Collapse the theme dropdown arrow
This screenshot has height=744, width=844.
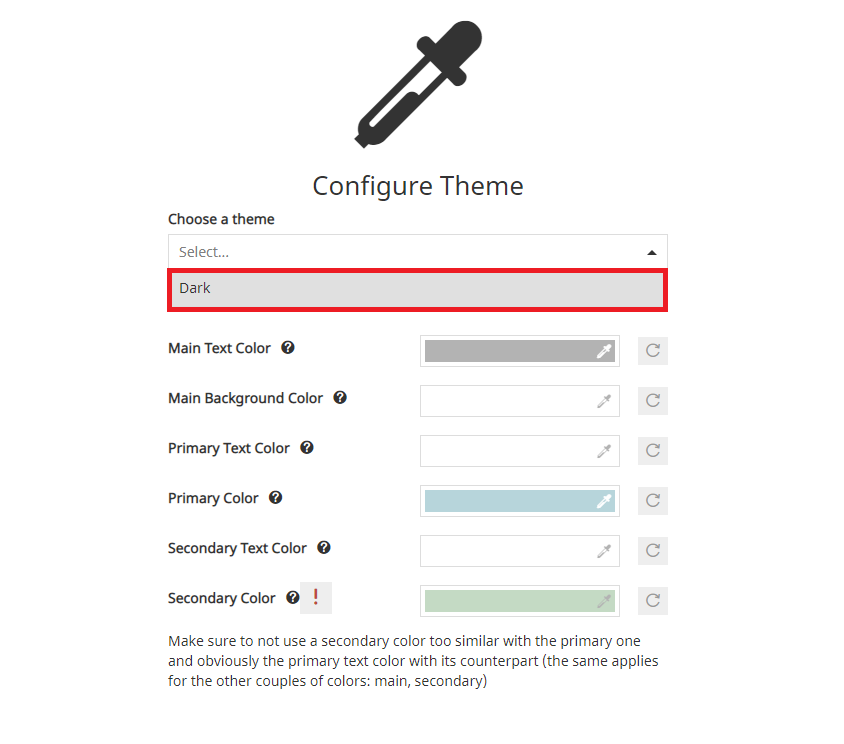(x=652, y=252)
